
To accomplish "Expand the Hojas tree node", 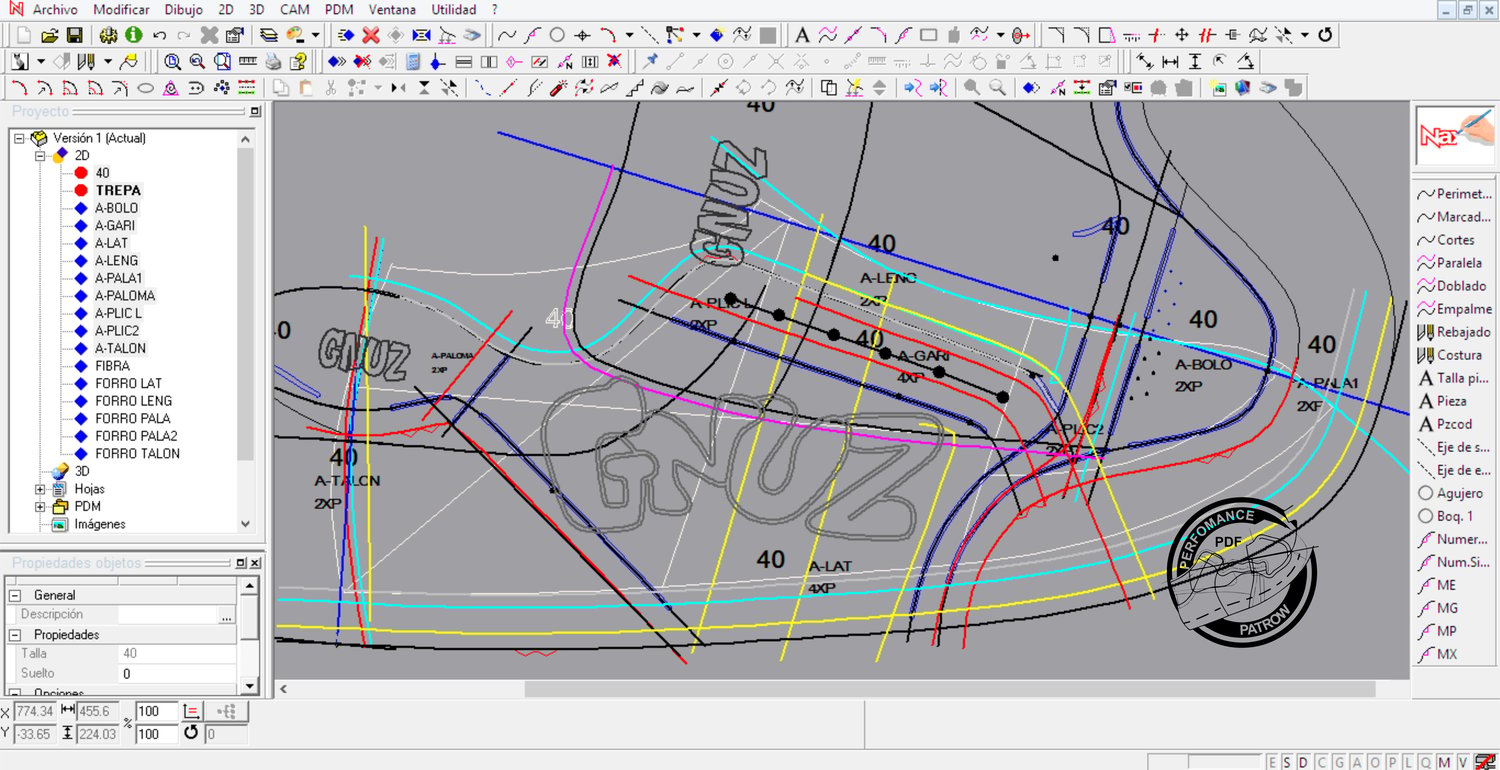I will click(x=40, y=489).
